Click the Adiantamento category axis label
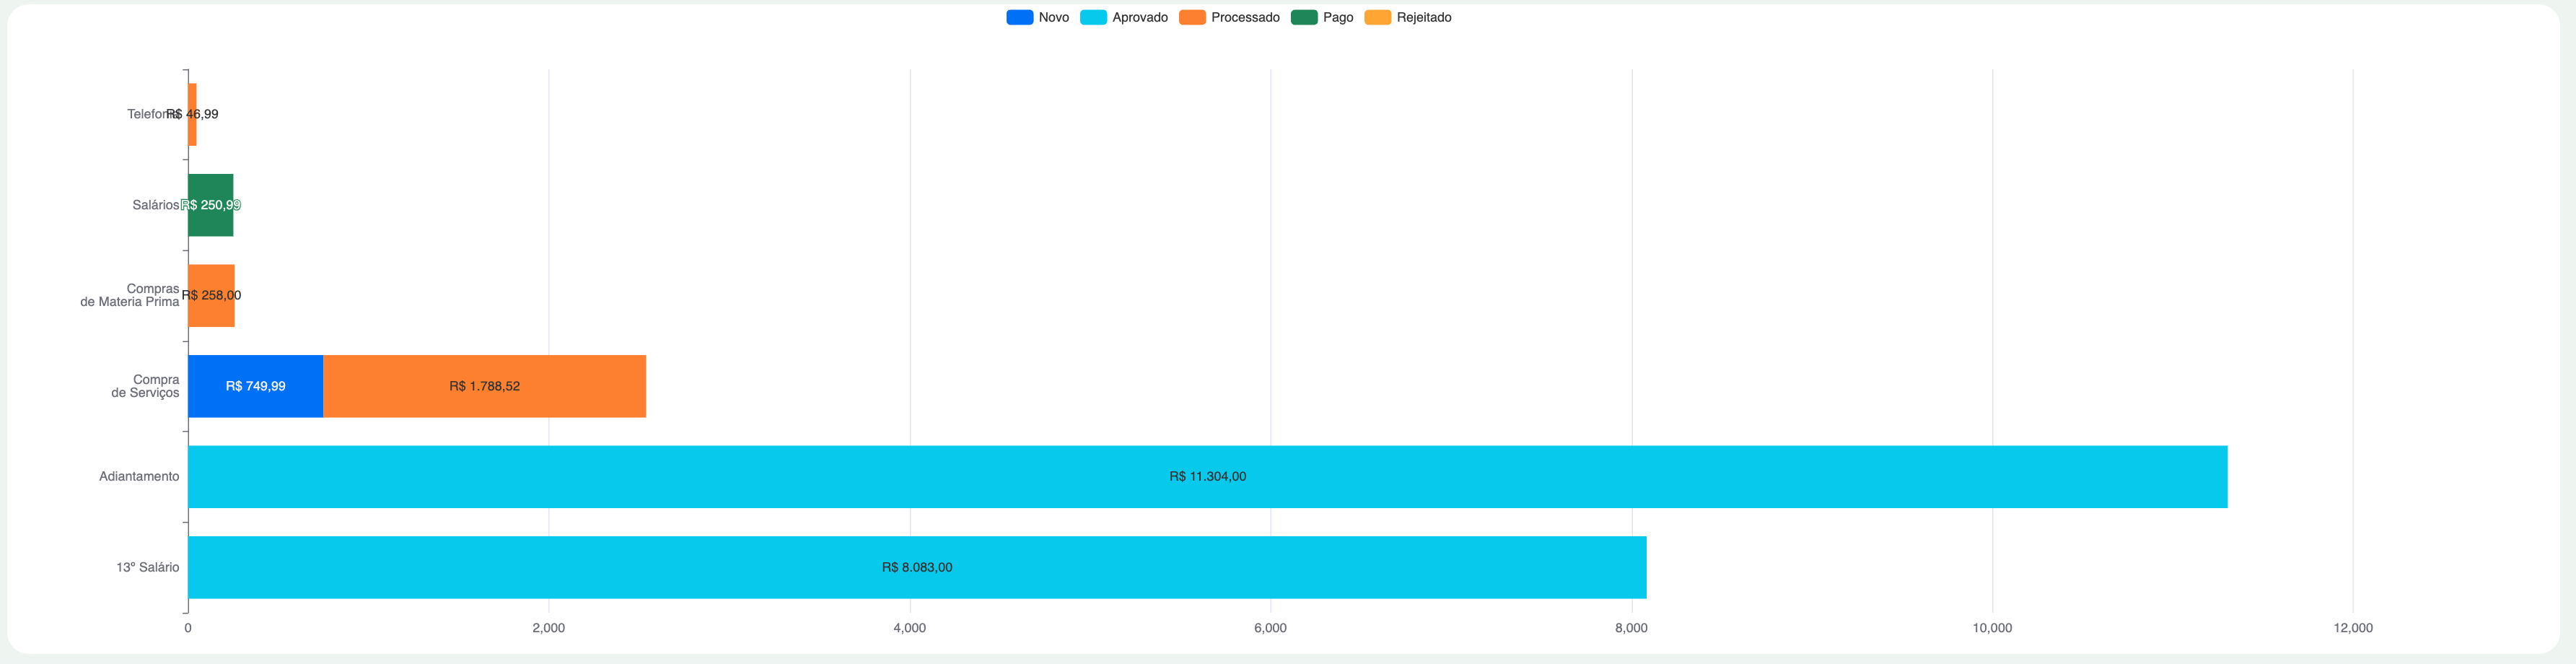Image resolution: width=2576 pixels, height=664 pixels. pyautogui.click(x=139, y=477)
